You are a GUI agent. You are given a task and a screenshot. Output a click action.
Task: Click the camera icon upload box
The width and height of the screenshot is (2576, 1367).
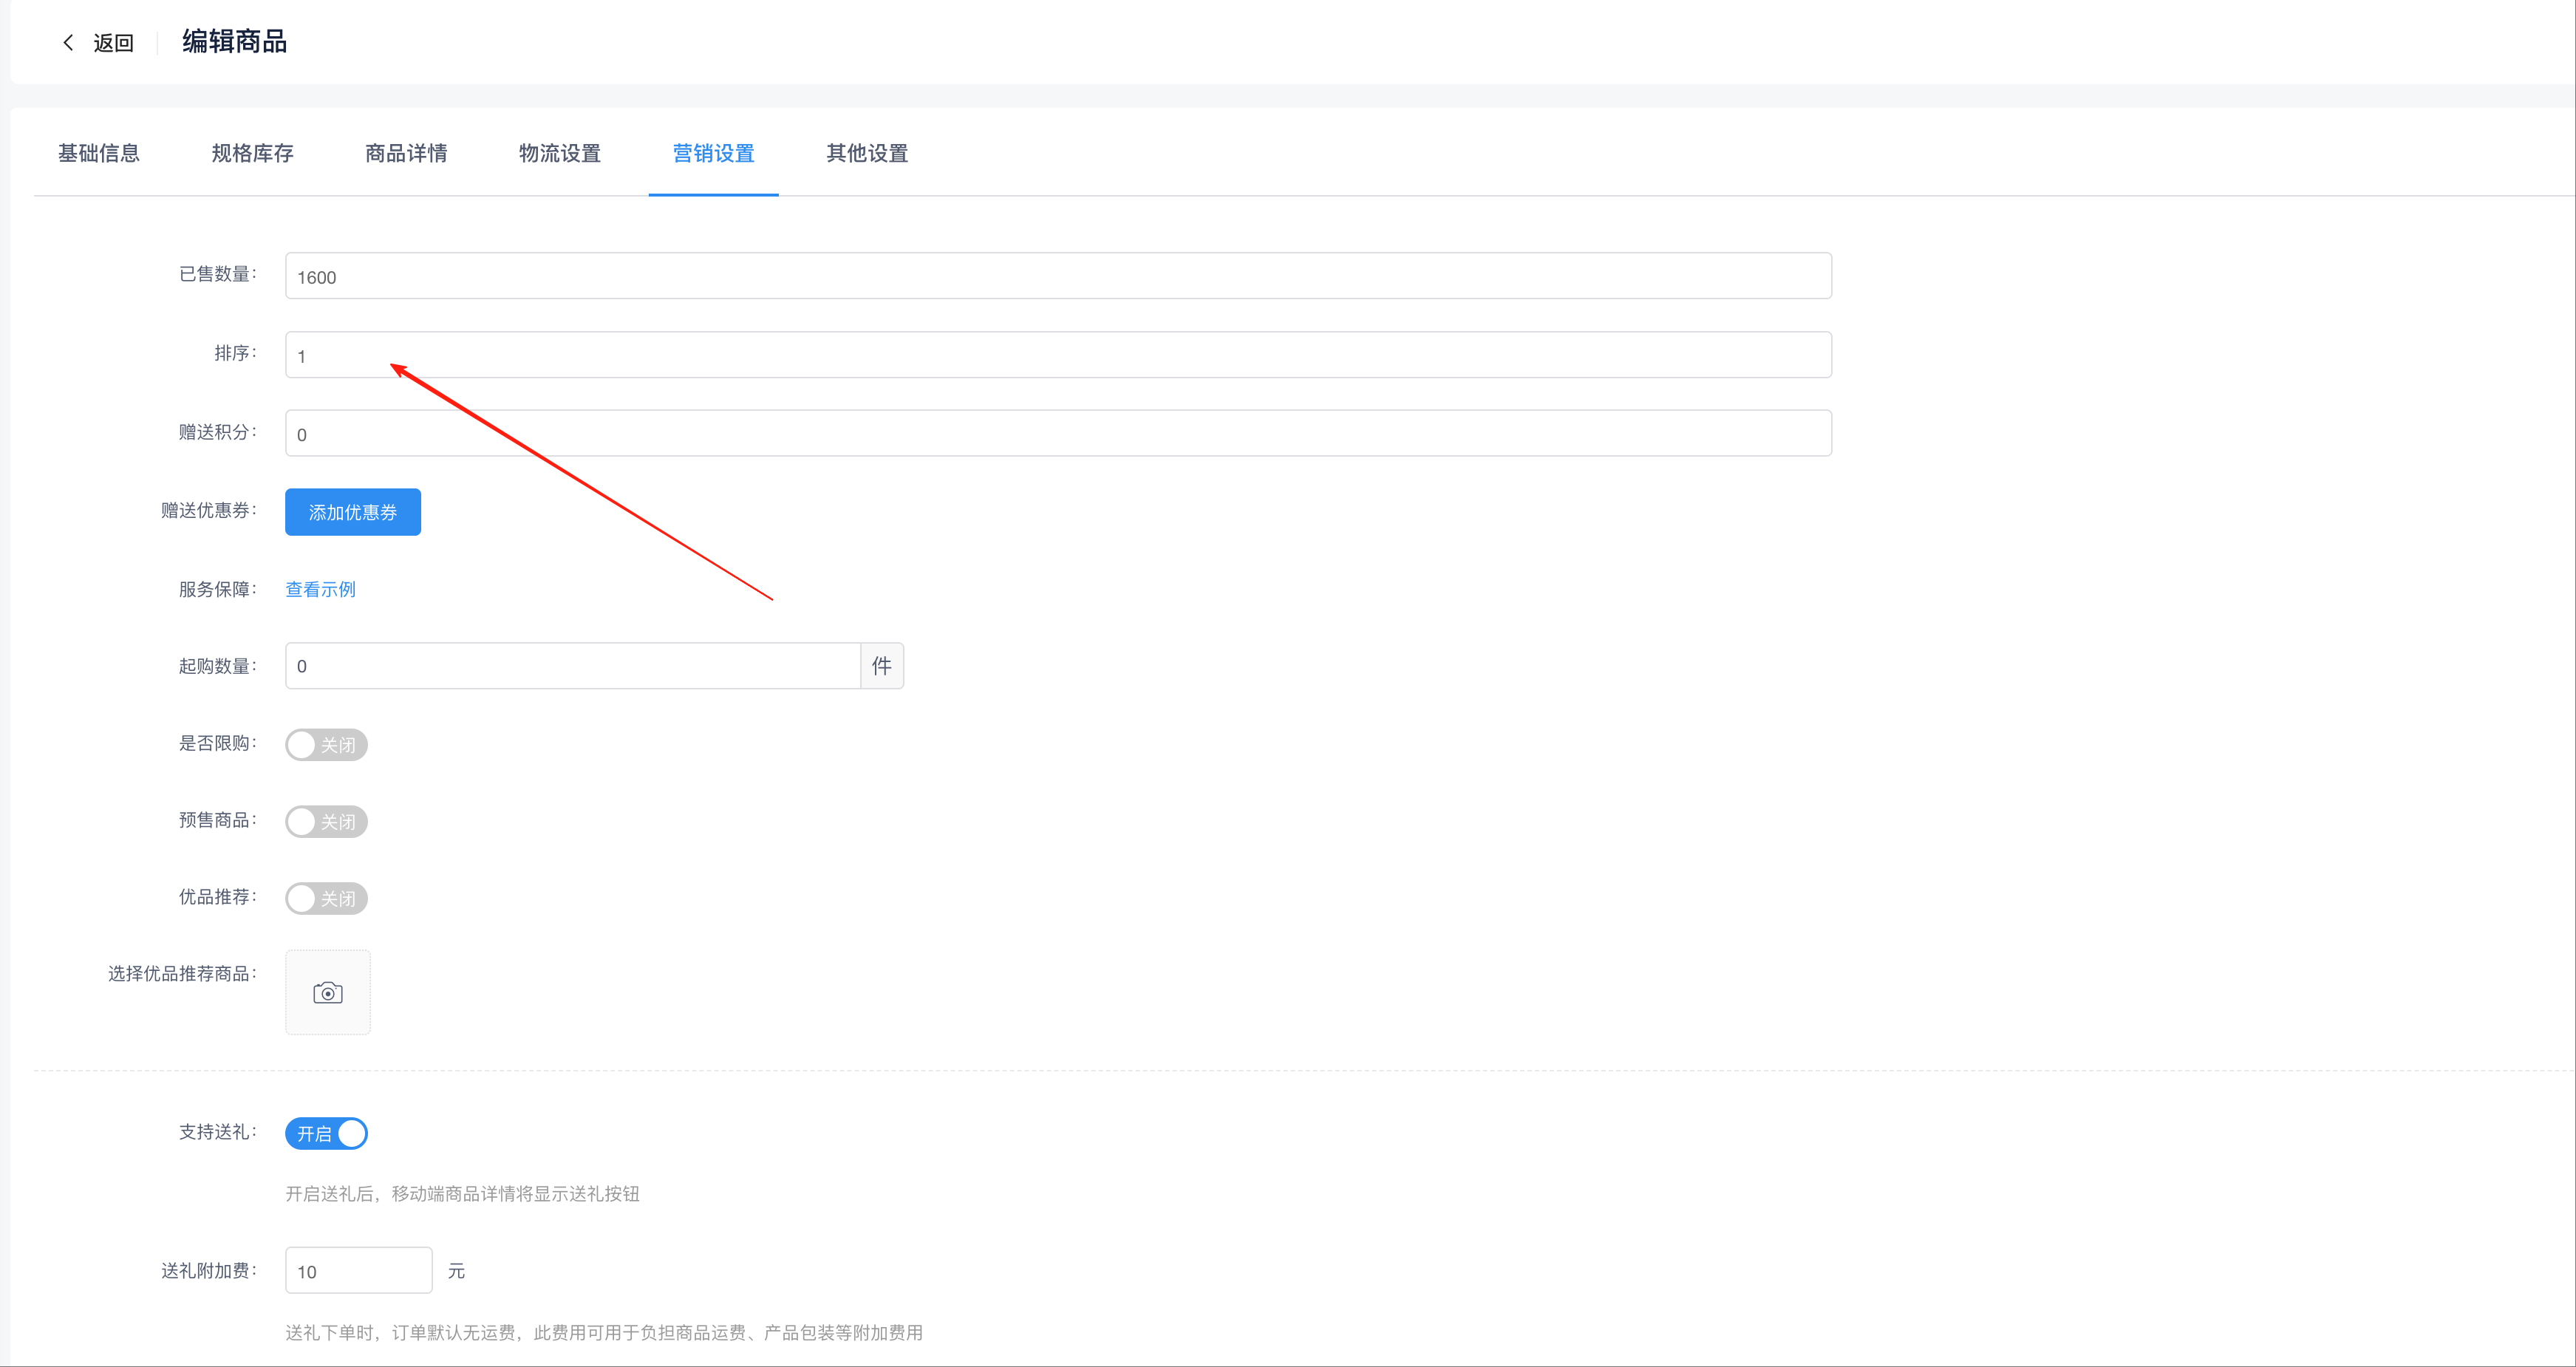[327, 992]
